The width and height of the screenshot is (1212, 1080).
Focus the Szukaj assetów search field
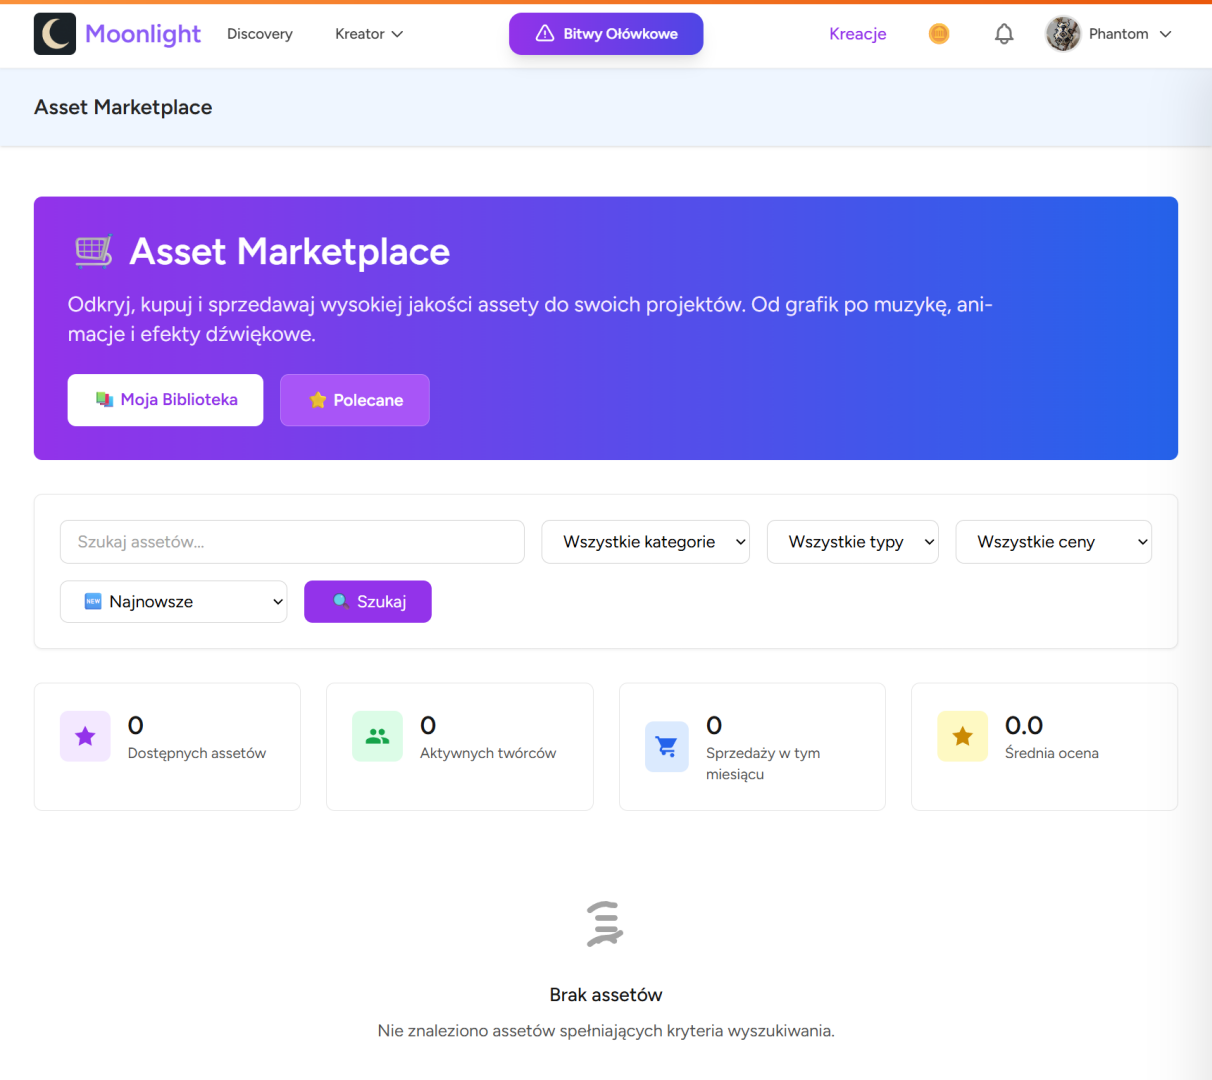click(292, 542)
